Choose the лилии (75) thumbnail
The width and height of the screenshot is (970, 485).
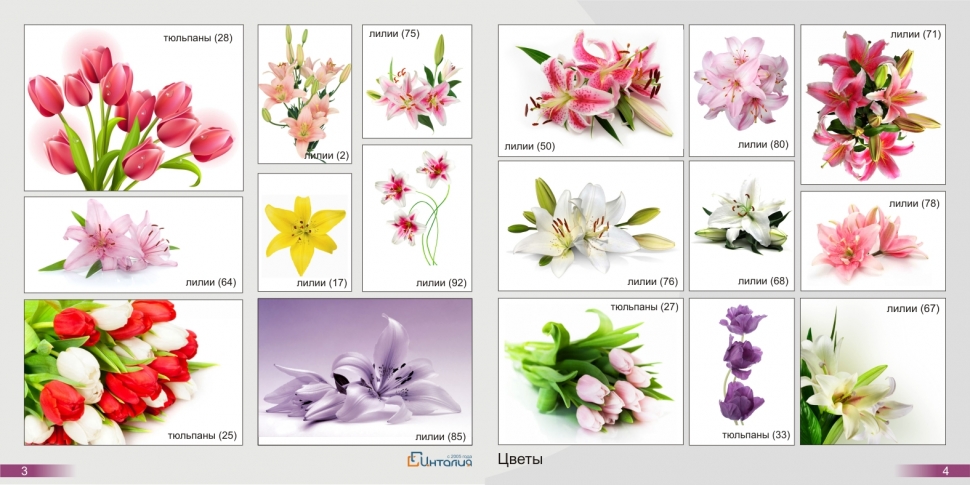click(416, 82)
